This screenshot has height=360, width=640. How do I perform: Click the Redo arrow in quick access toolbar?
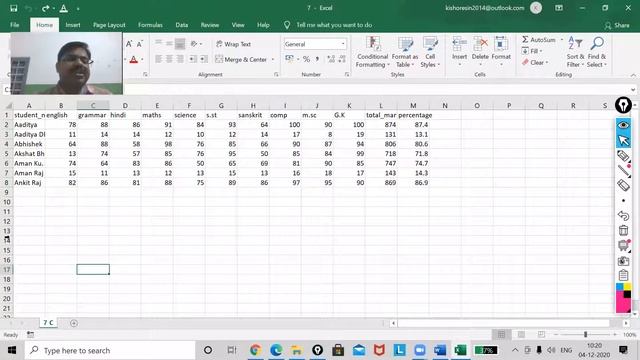click(45, 8)
